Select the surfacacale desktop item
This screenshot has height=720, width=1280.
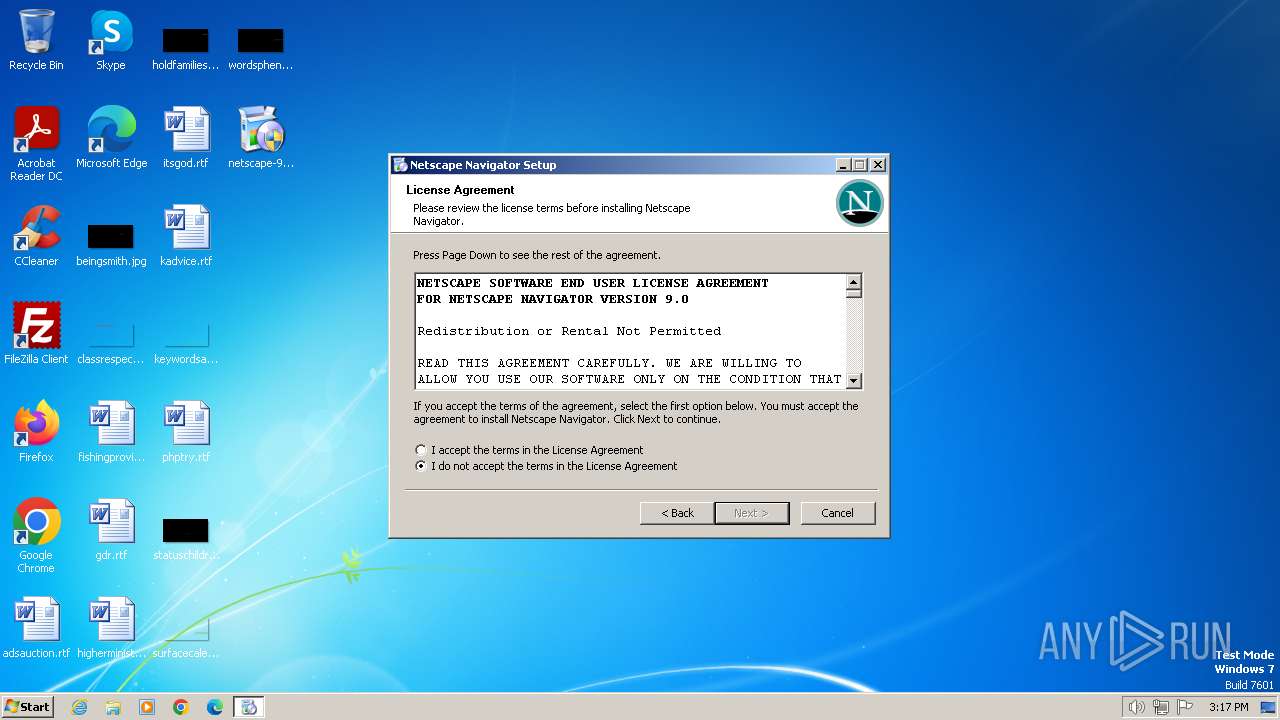186,636
